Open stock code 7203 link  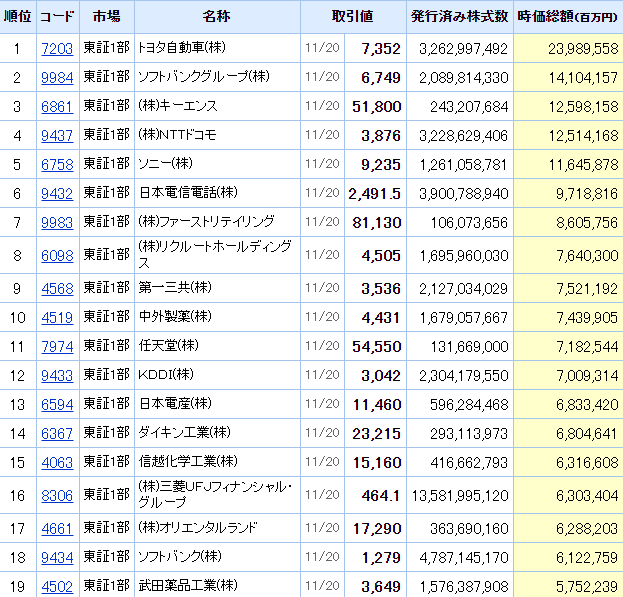pos(57,48)
